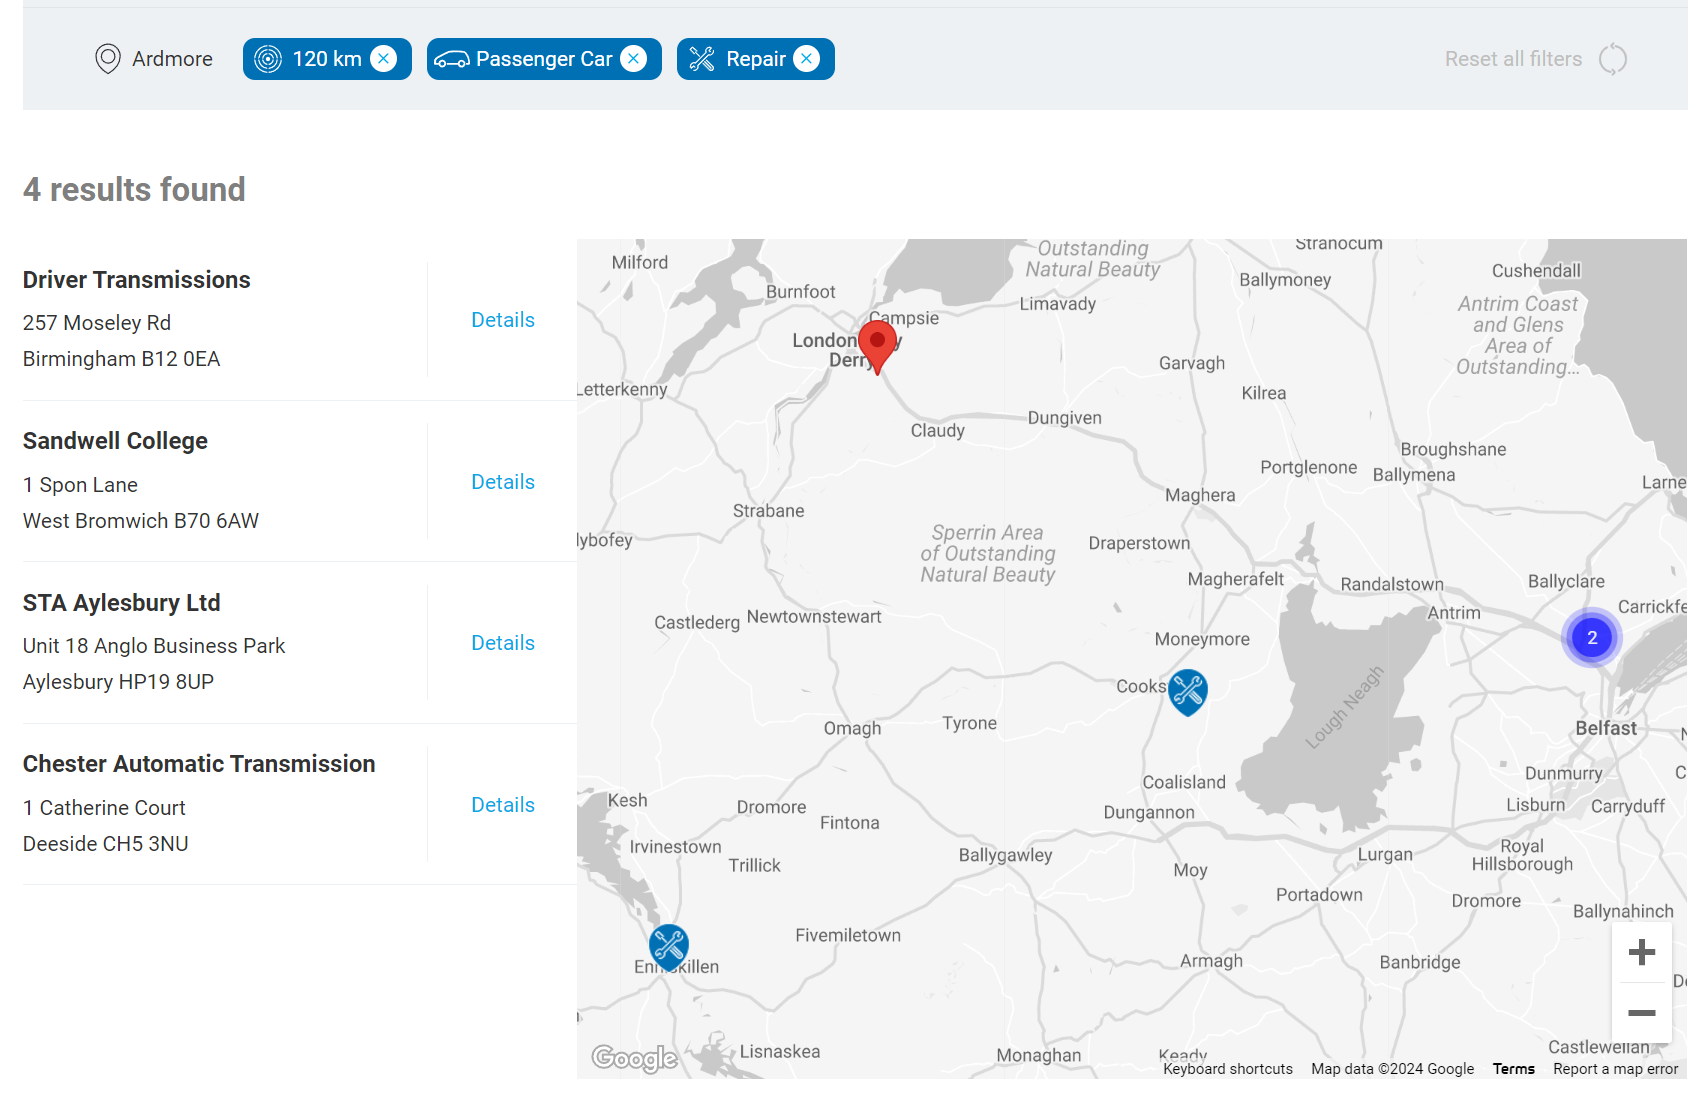Image resolution: width=1705 pixels, height=1101 pixels.
Task: Remove the Passenger Car filter
Action: point(634,59)
